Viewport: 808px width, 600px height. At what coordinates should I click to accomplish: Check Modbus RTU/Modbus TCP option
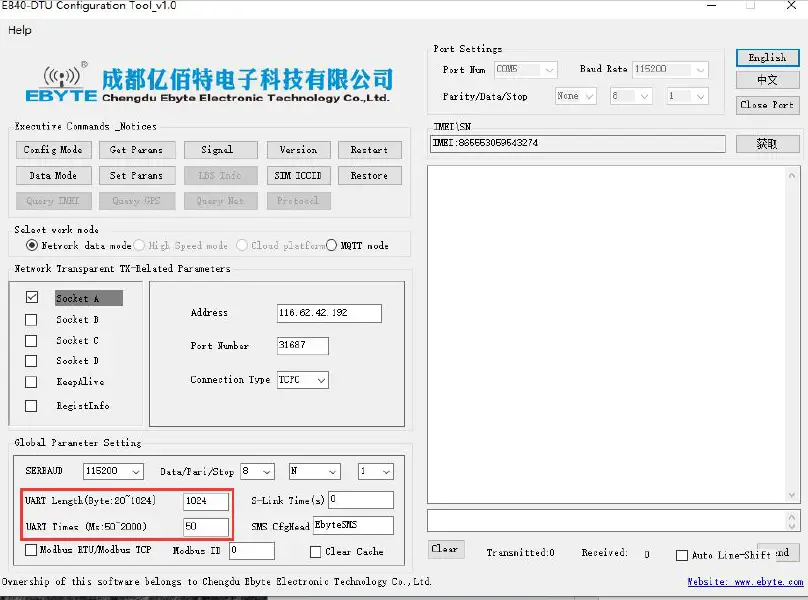coord(31,550)
